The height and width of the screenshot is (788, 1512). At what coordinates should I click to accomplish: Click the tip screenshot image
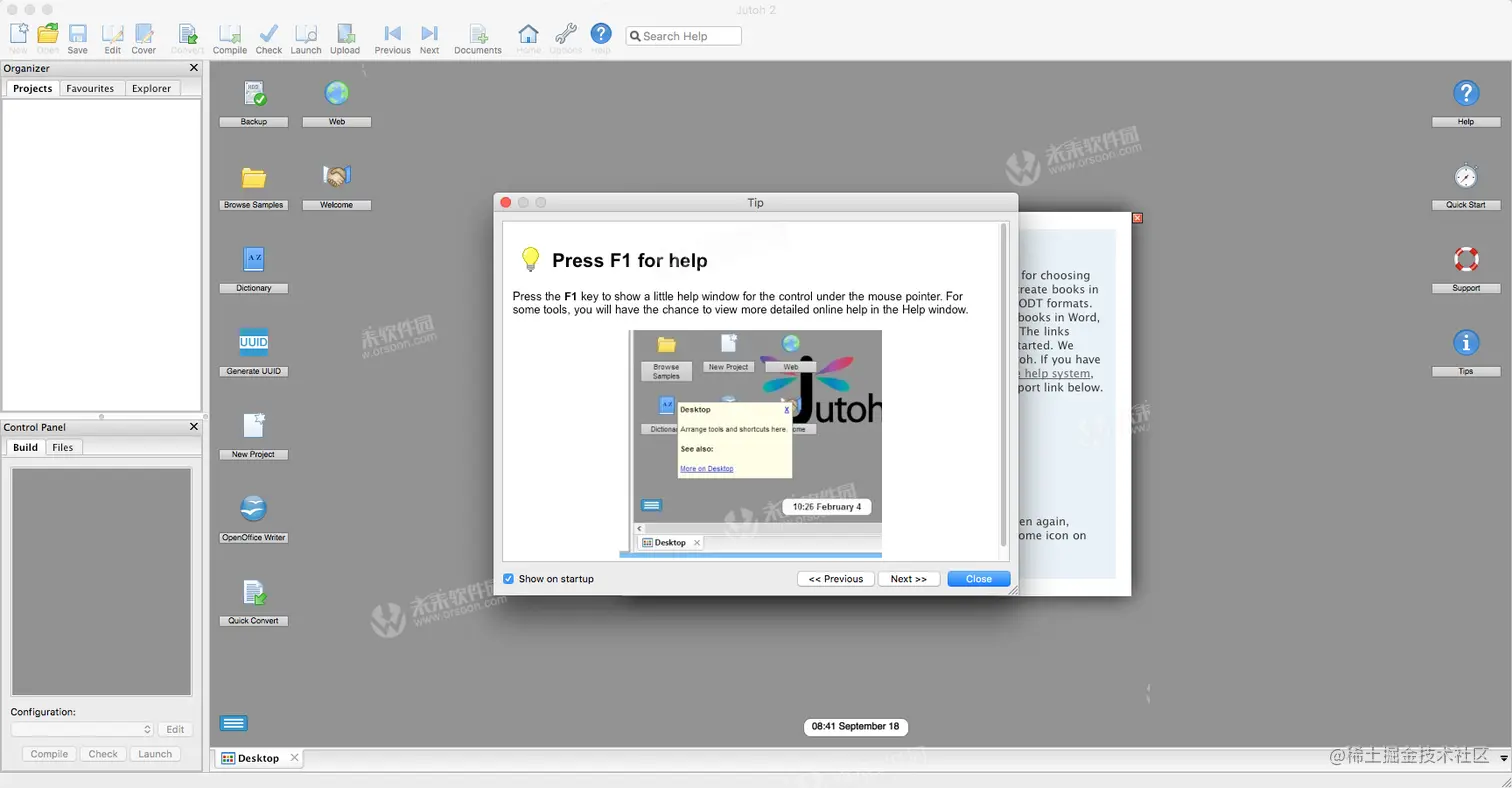751,444
